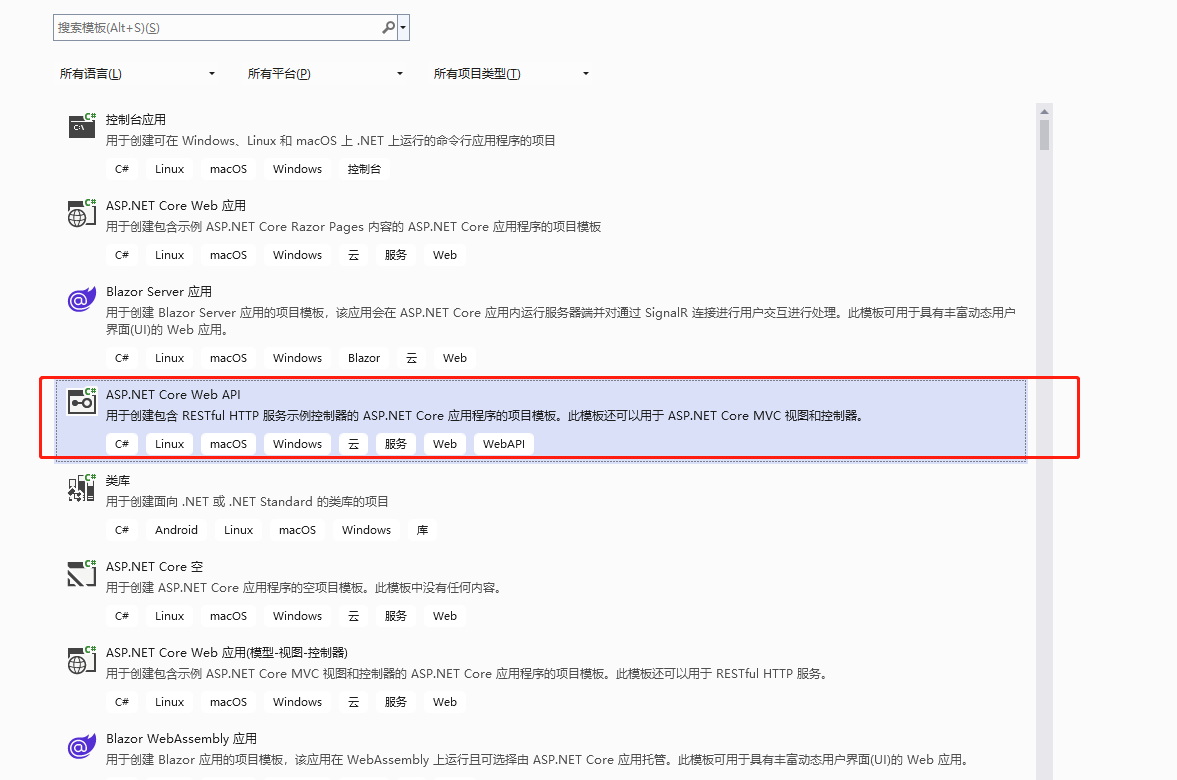The height and width of the screenshot is (780, 1177).
Task: Click the ASP.NET Core Web 应用(模型-视图-控制器) icon
Action: pos(81,660)
